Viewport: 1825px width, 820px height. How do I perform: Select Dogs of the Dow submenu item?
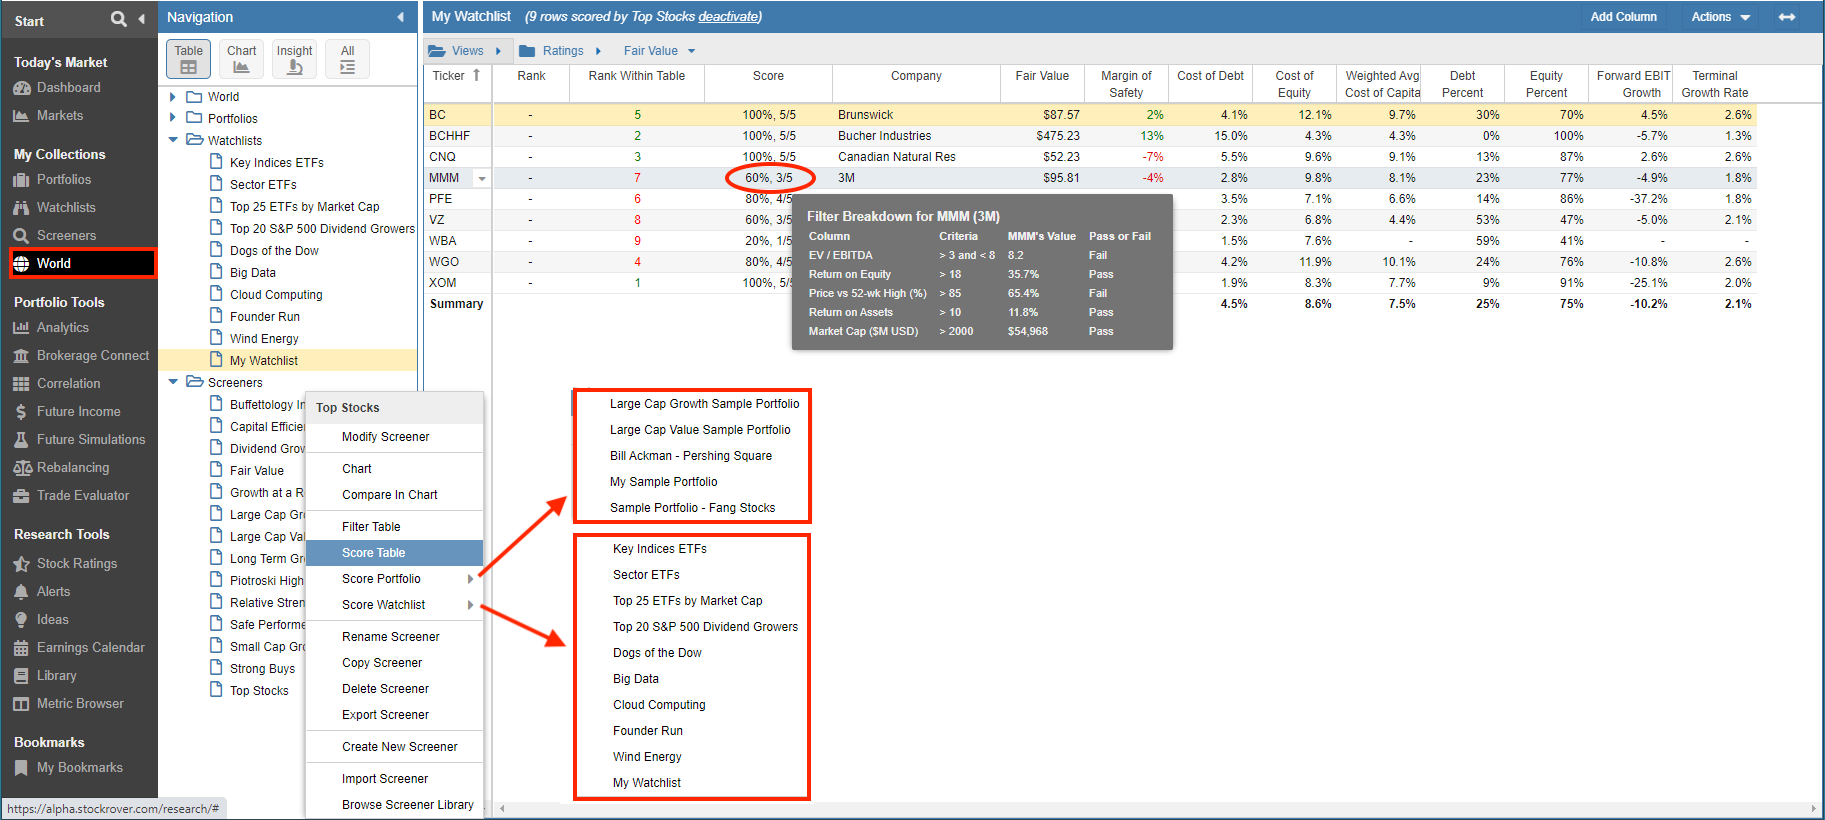657,653
